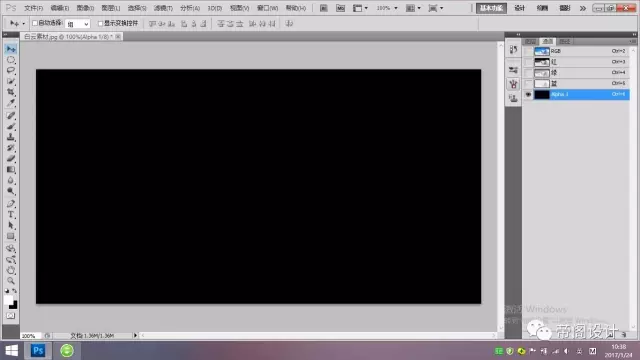This screenshot has width=640, height=360.
Task: Select the Essentials workspace button
Action: click(491, 8)
